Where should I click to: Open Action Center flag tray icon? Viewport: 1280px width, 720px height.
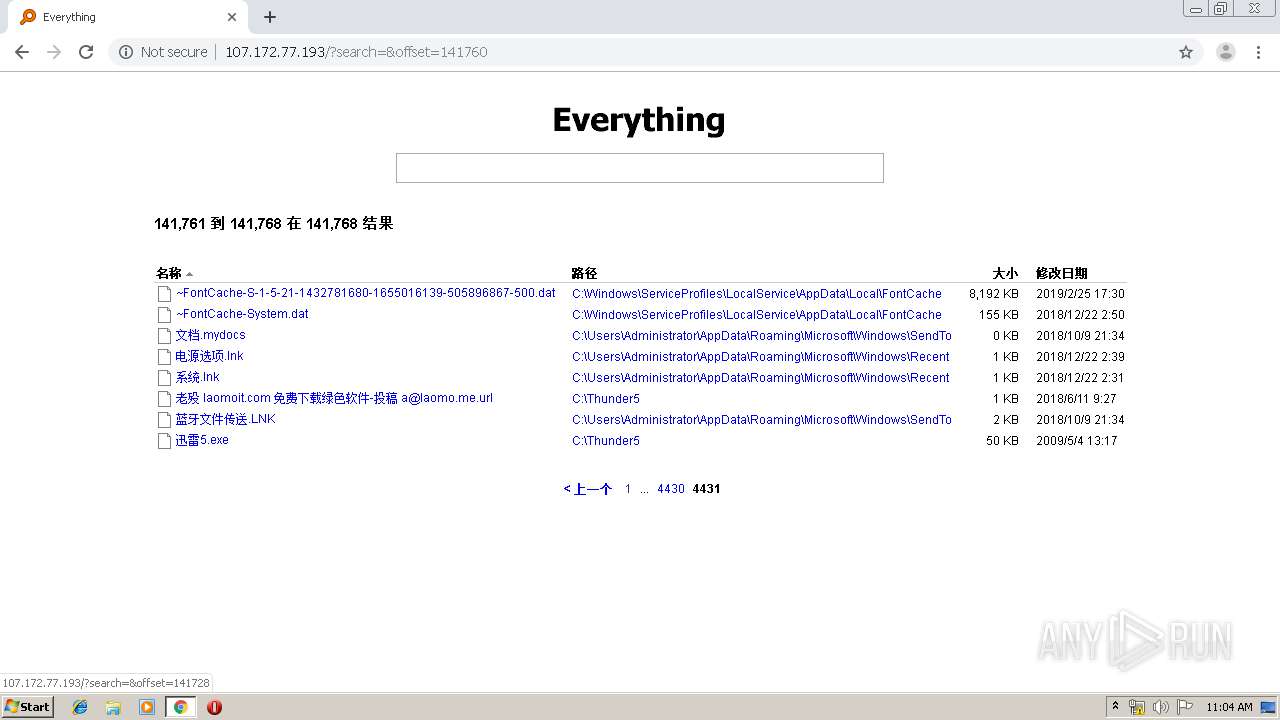pyautogui.click(x=1185, y=707)
